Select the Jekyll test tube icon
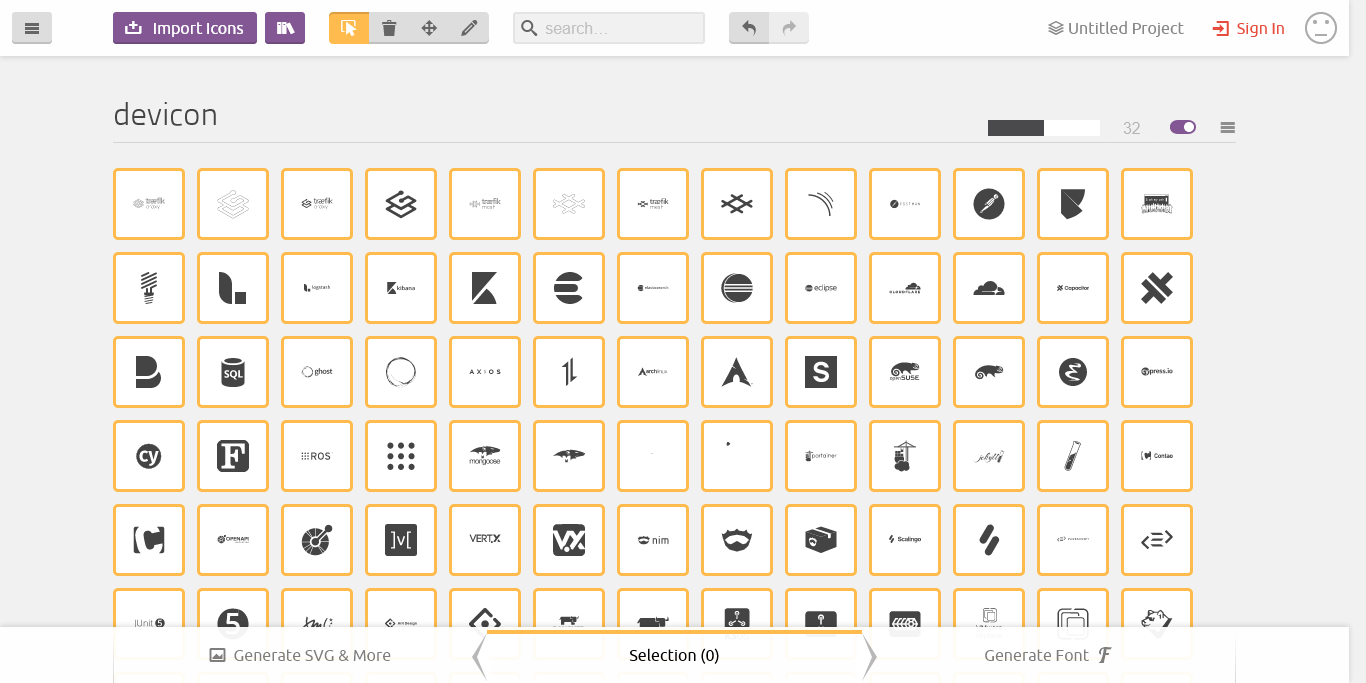This screenshot has width=1366, height=683. [1073, 456]
